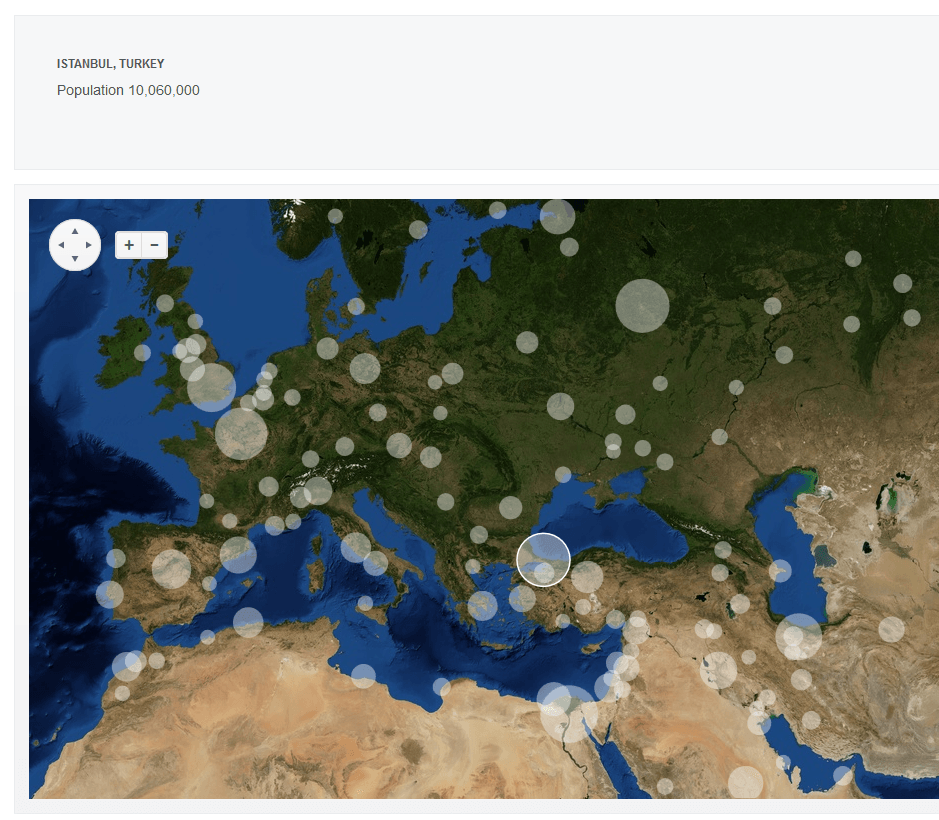The image size is (939, 820).
Task: Click the Kyiv bubble in Ukraine
Action: pyautogui.click(x=560, y=406)
